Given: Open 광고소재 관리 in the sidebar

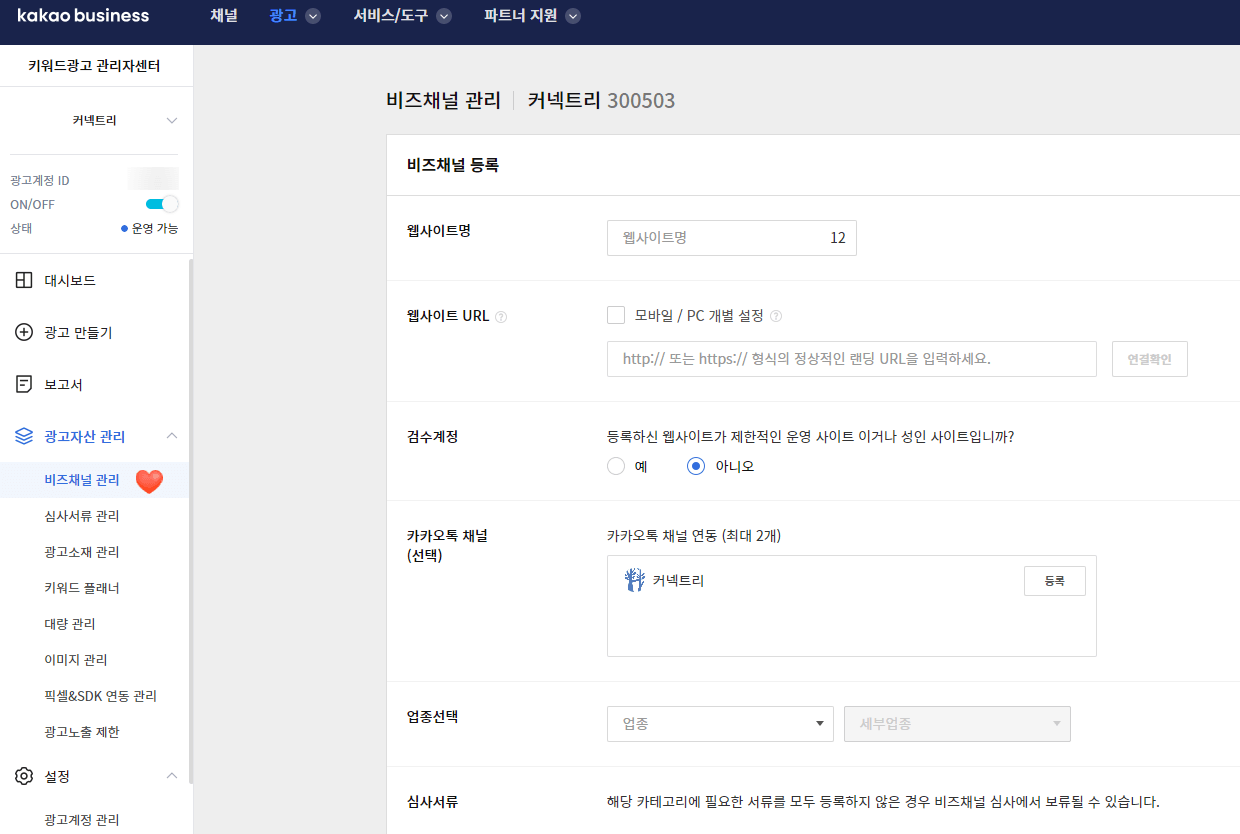Looking at the screenshot, I should click(x=82, y=552).
